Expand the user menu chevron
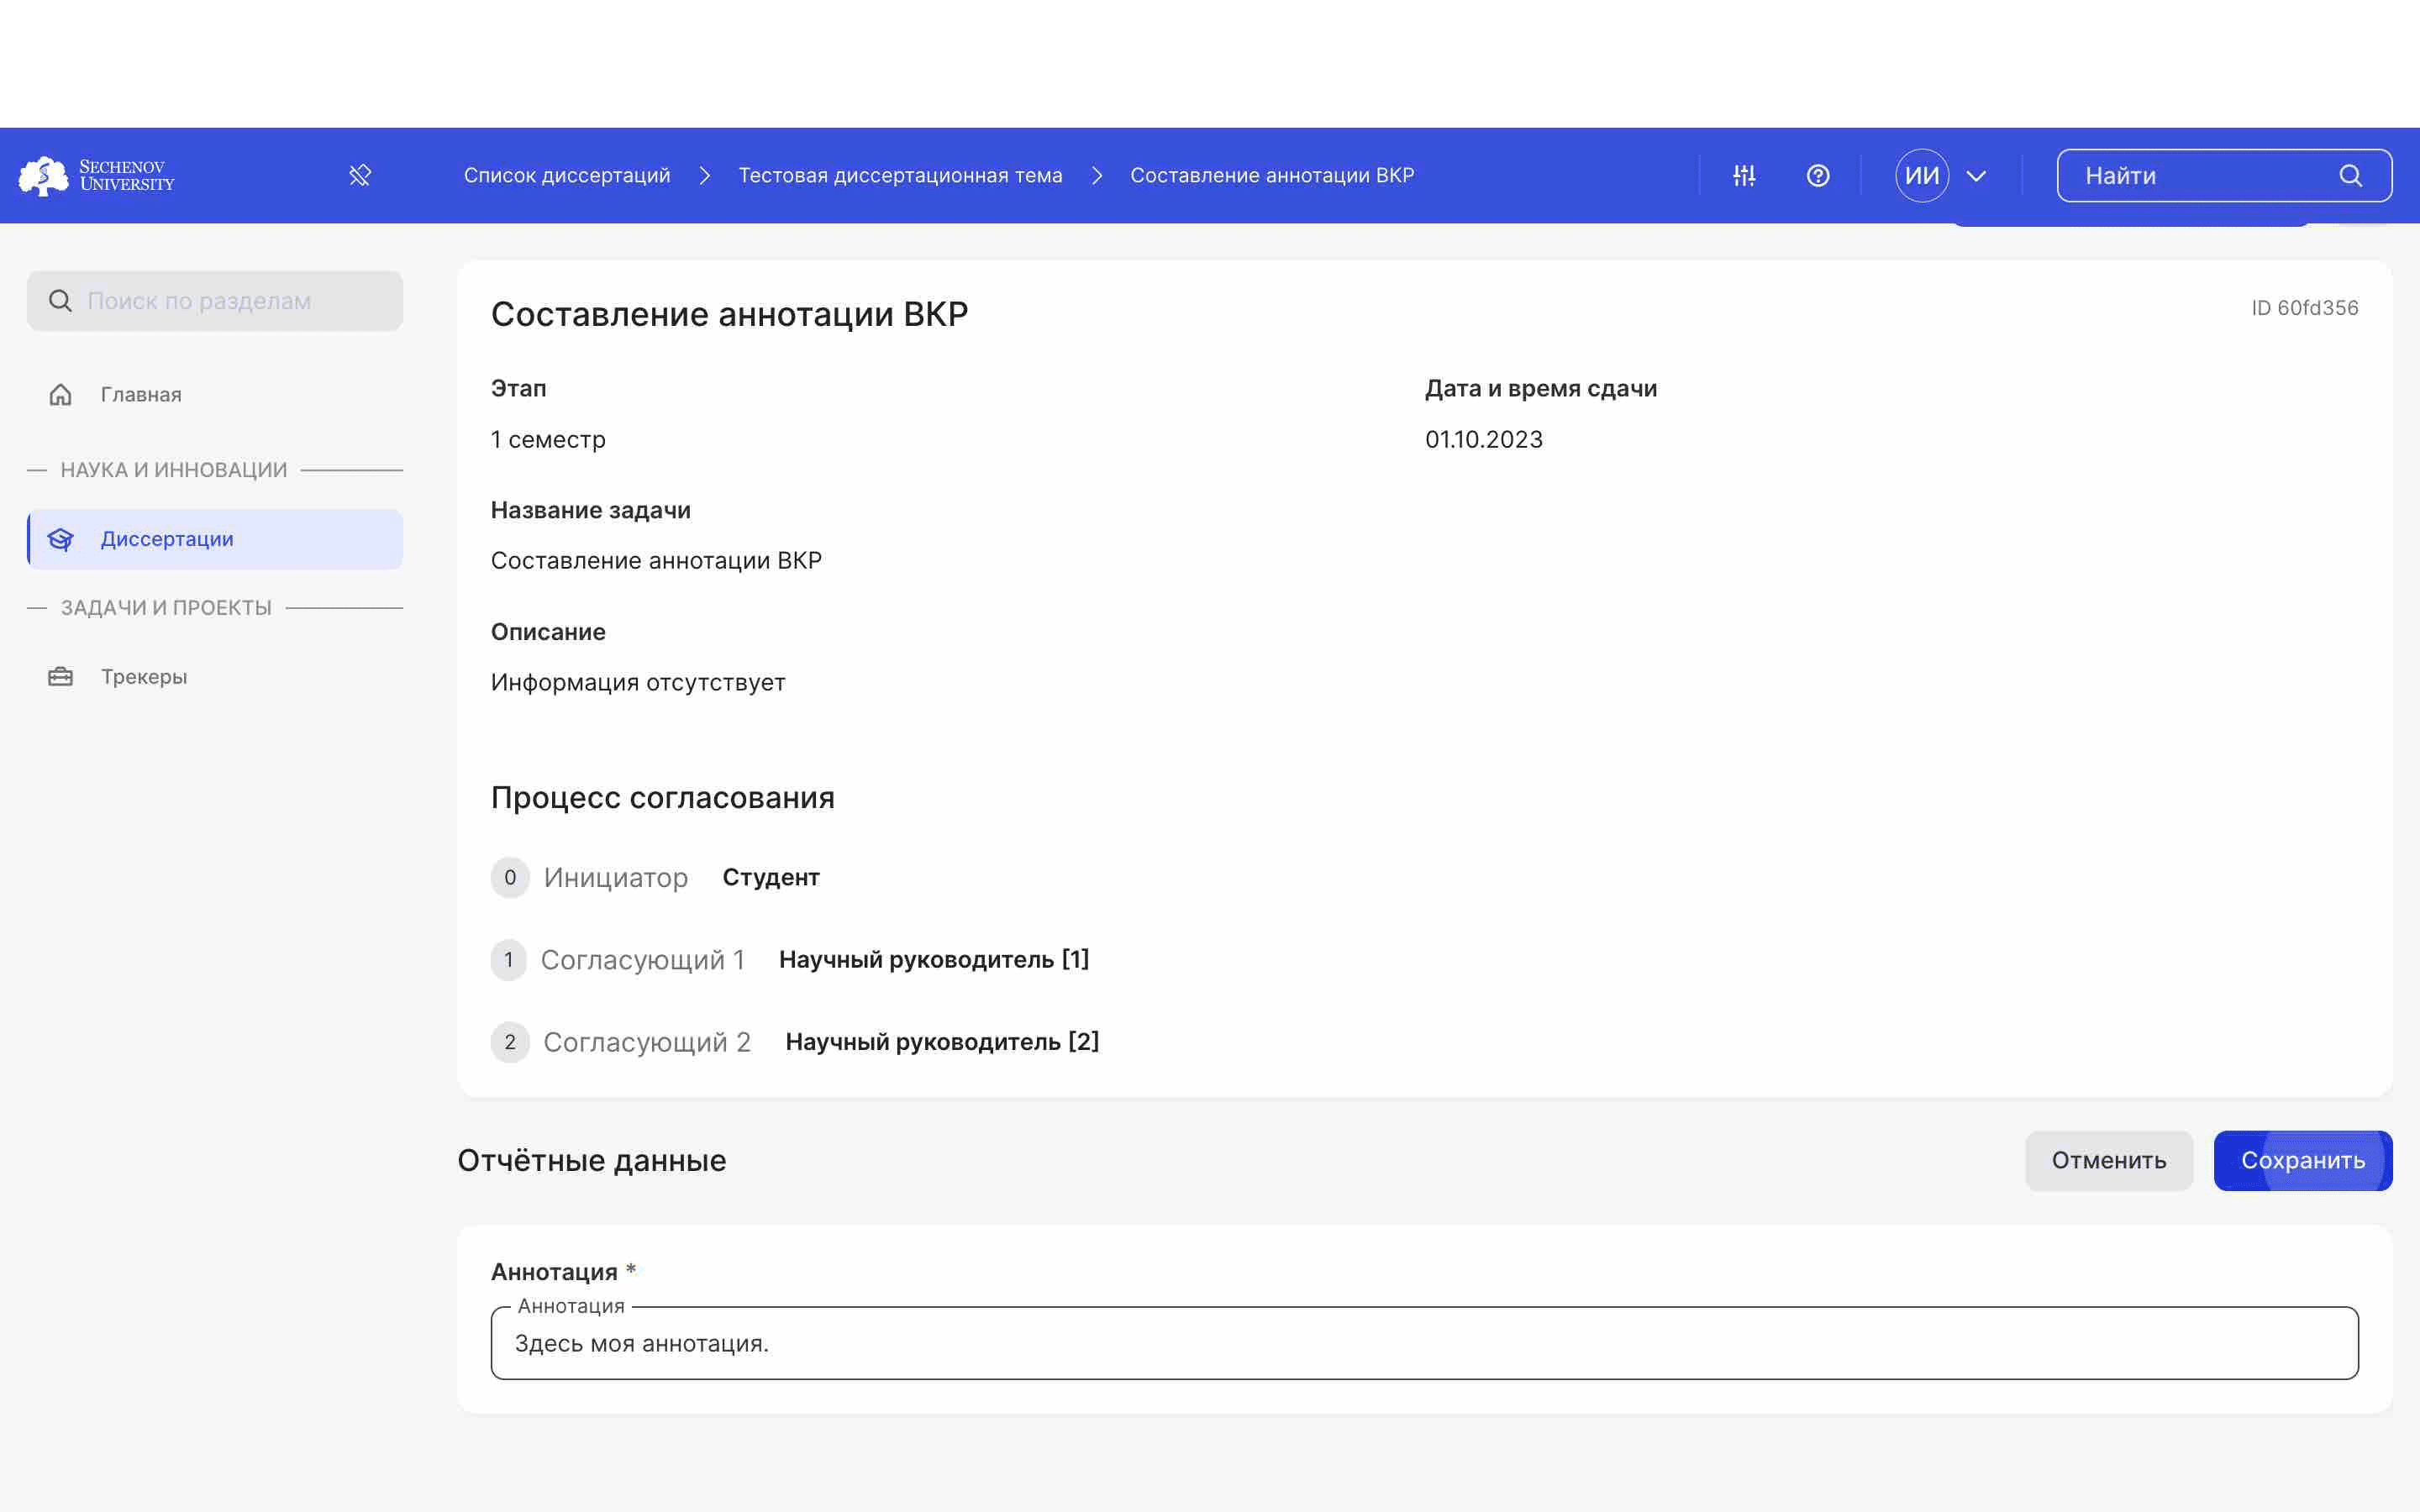The width and height of the screenshot is (2420, 1512). [x=1976, y=177]
